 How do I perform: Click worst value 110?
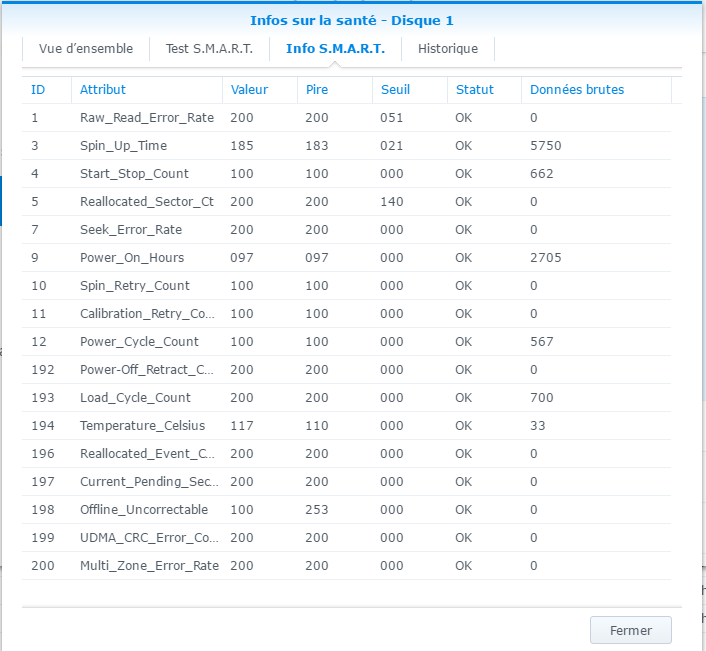(317, 425)
